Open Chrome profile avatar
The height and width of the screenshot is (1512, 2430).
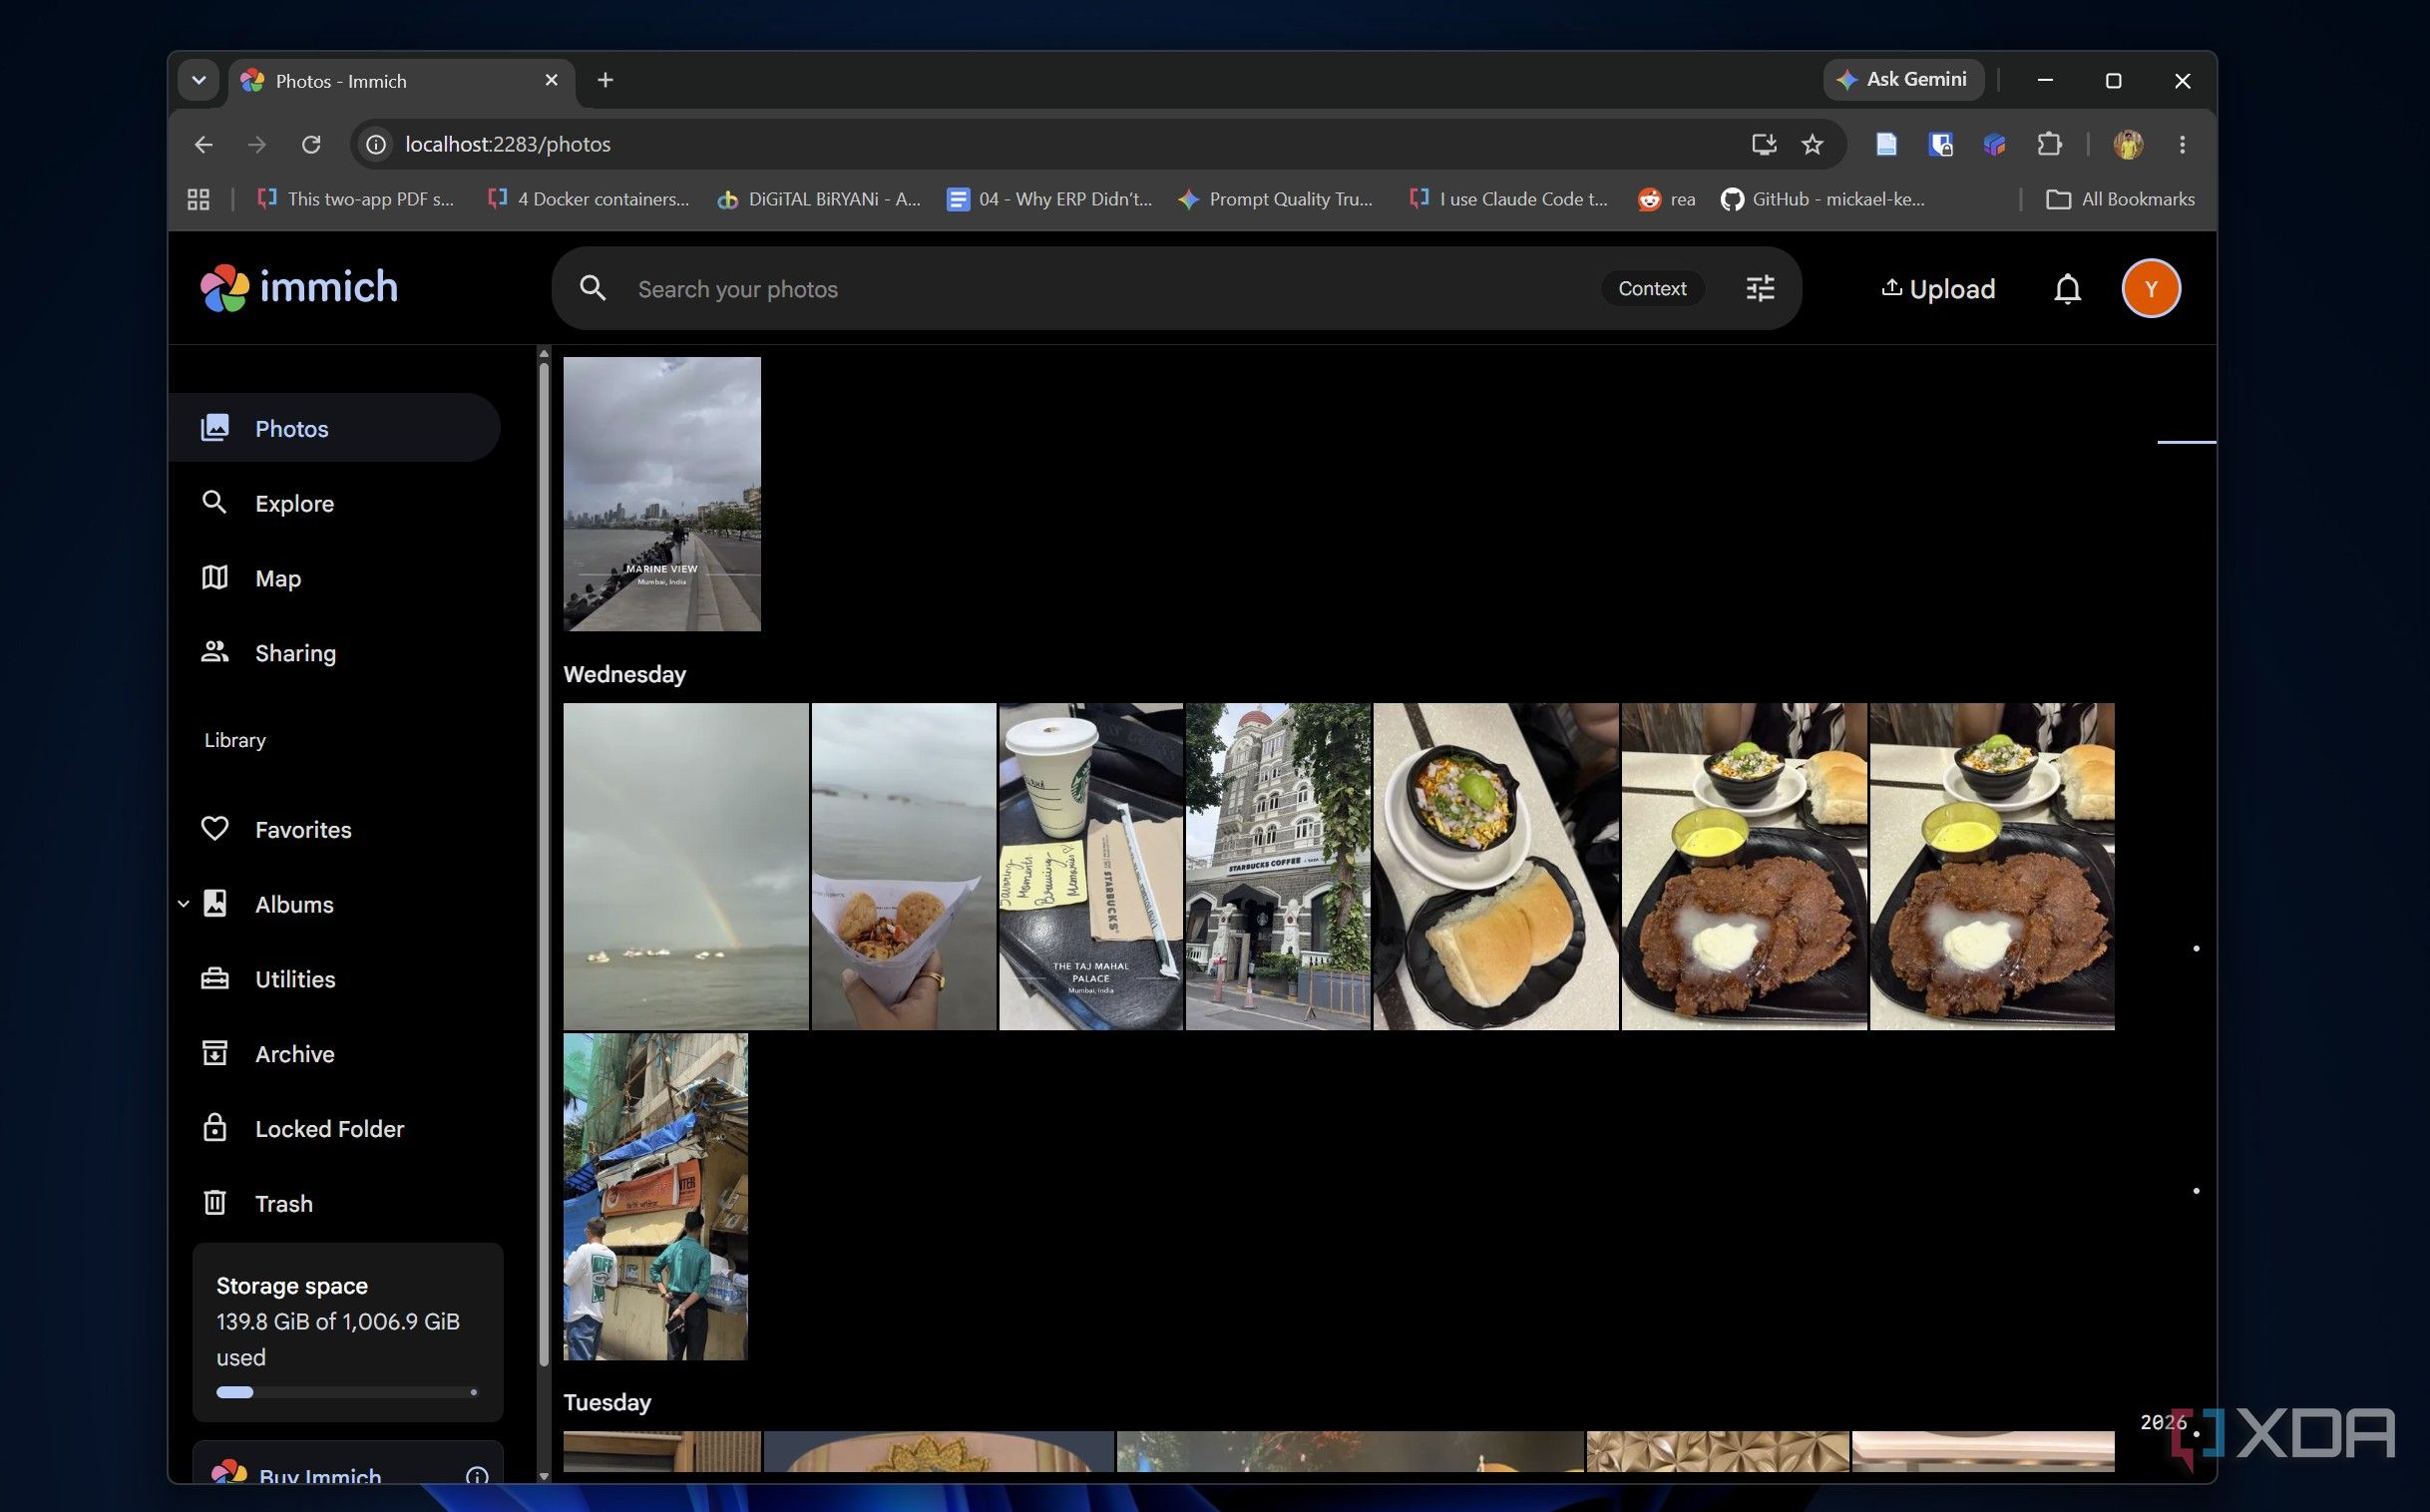pos(2128,144)
